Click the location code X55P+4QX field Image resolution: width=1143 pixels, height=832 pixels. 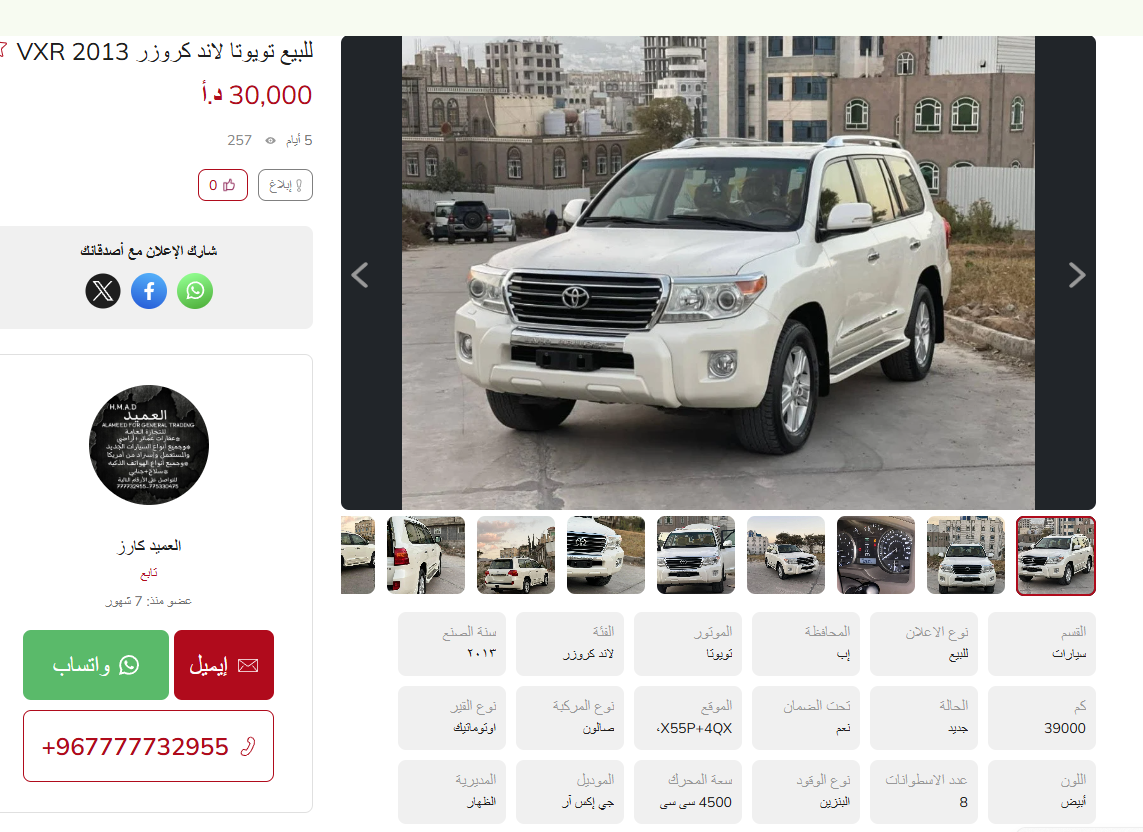pos(688,718)
